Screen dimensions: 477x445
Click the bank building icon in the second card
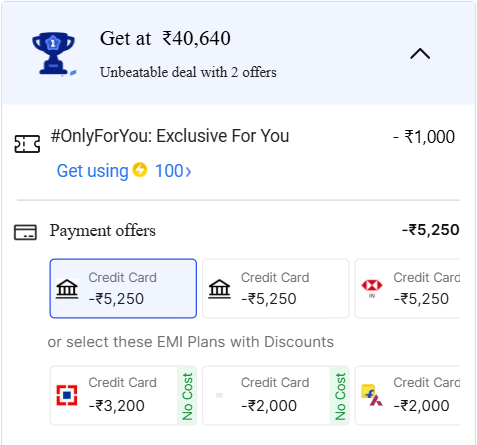[219, 289]
